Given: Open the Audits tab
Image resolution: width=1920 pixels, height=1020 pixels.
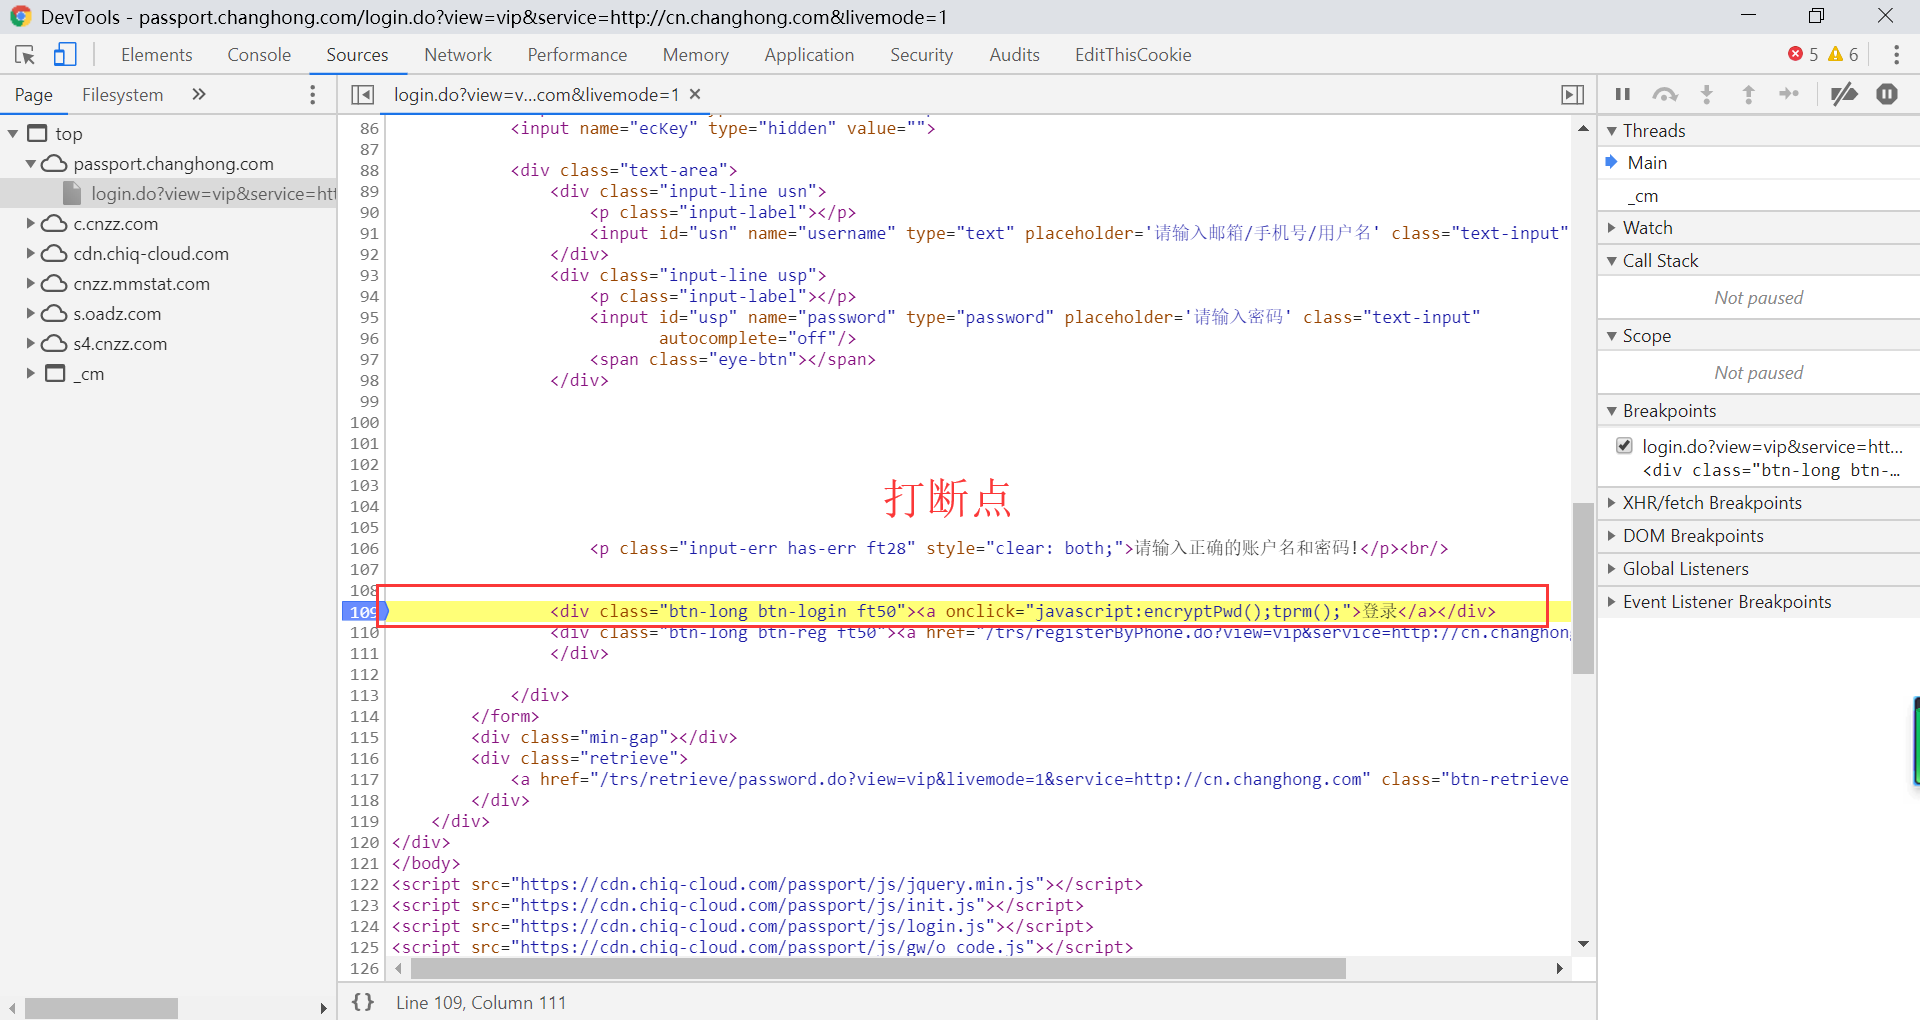Looking at the screenshot, I should [1014, 55].
